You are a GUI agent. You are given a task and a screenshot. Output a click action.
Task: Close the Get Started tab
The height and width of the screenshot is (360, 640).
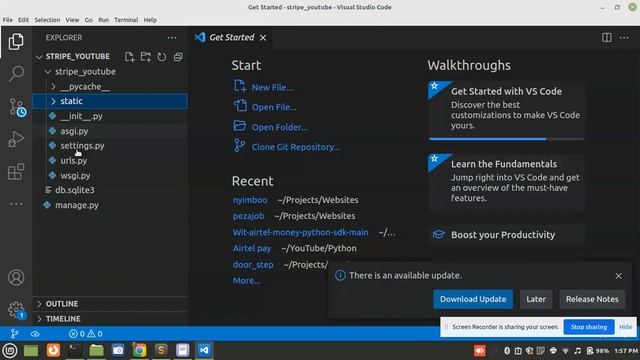[263, 38]
